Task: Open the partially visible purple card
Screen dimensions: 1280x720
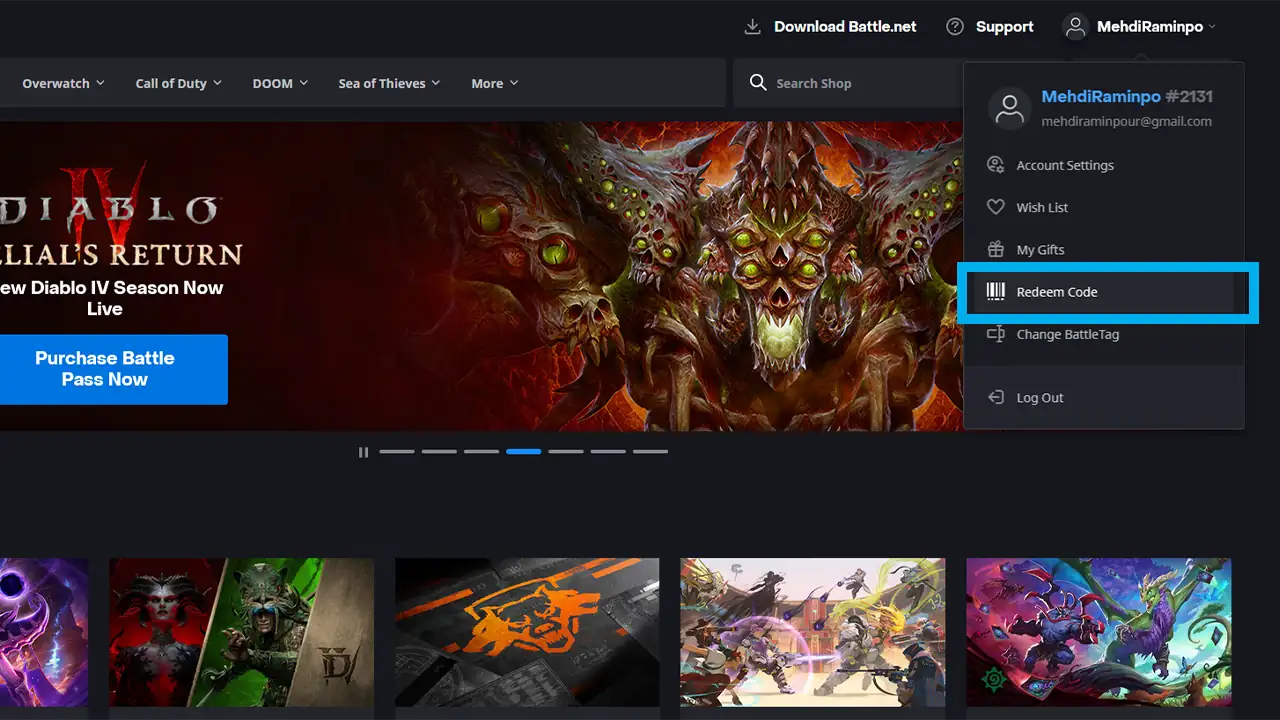Action: 44,632
